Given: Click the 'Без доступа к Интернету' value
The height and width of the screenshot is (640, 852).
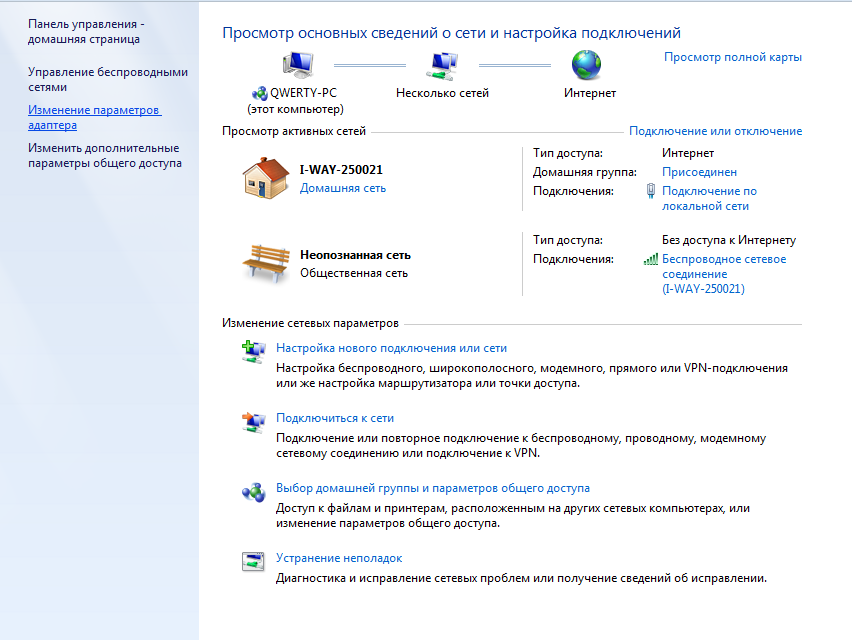Looking at the screenshot, I should coord(729,240).
